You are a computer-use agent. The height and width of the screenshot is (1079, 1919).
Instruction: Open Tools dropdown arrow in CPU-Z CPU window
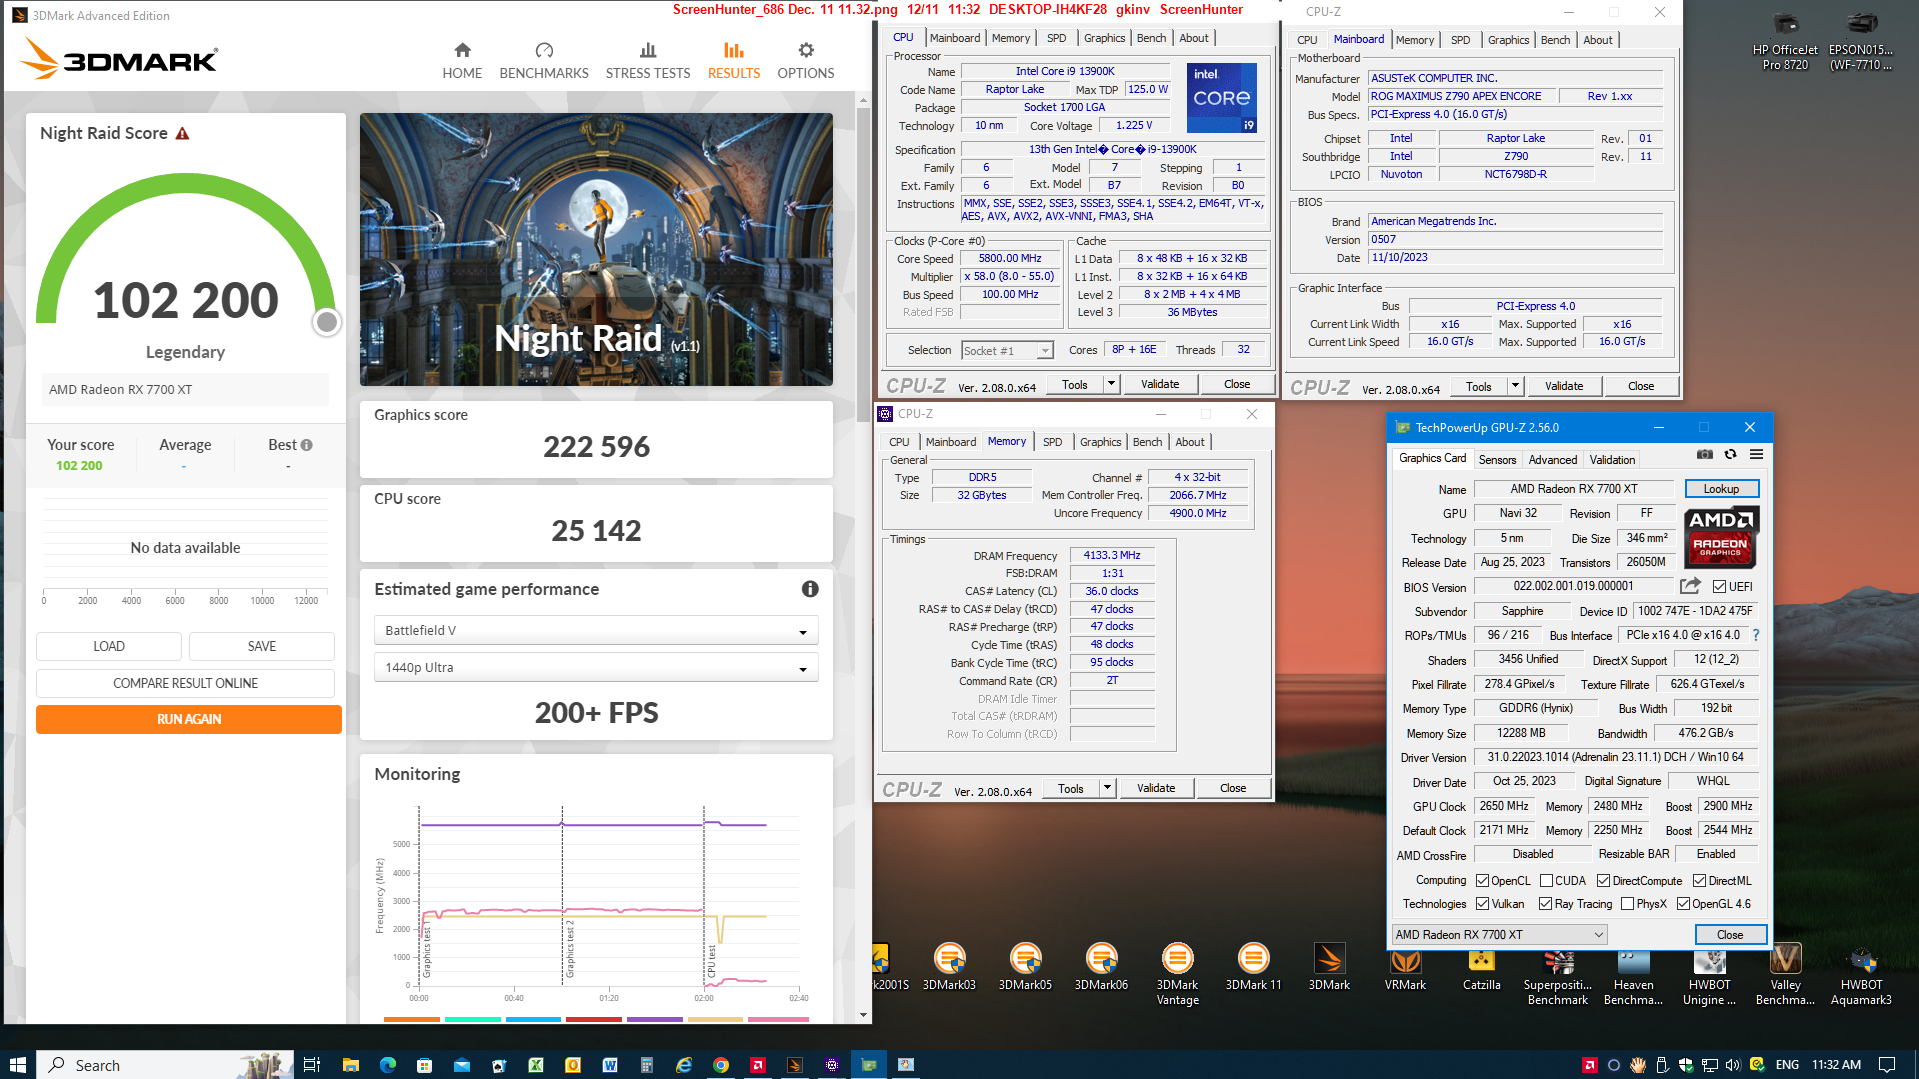[x=1111, y=384]
